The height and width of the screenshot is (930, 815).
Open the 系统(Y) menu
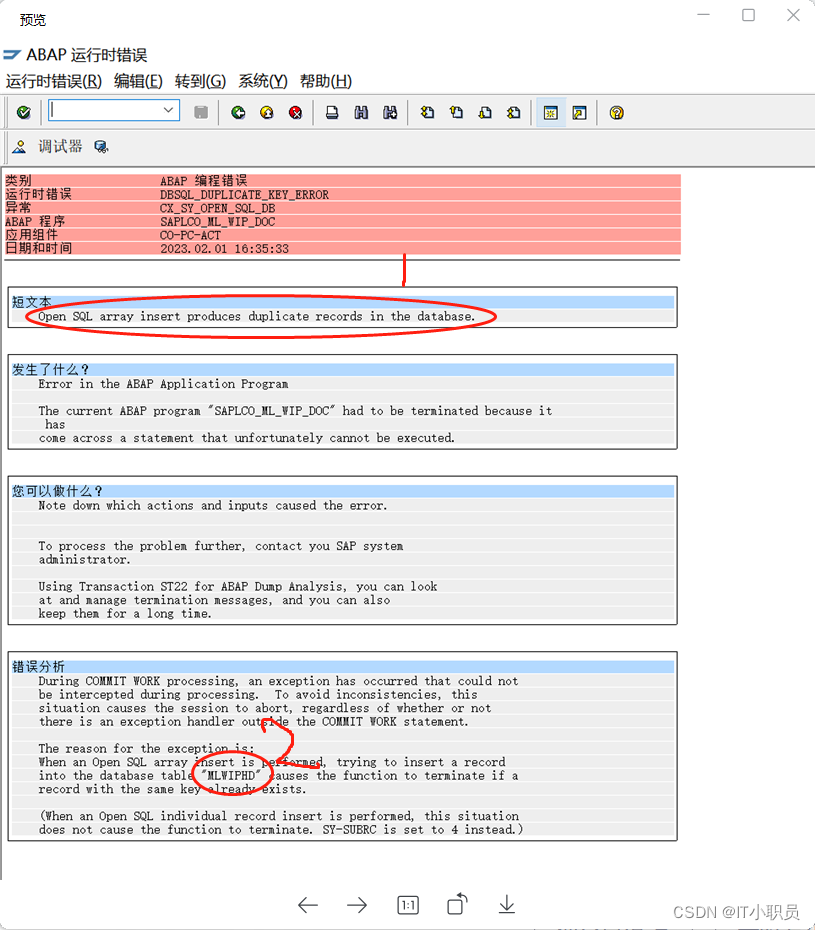(x=263, y=81)
